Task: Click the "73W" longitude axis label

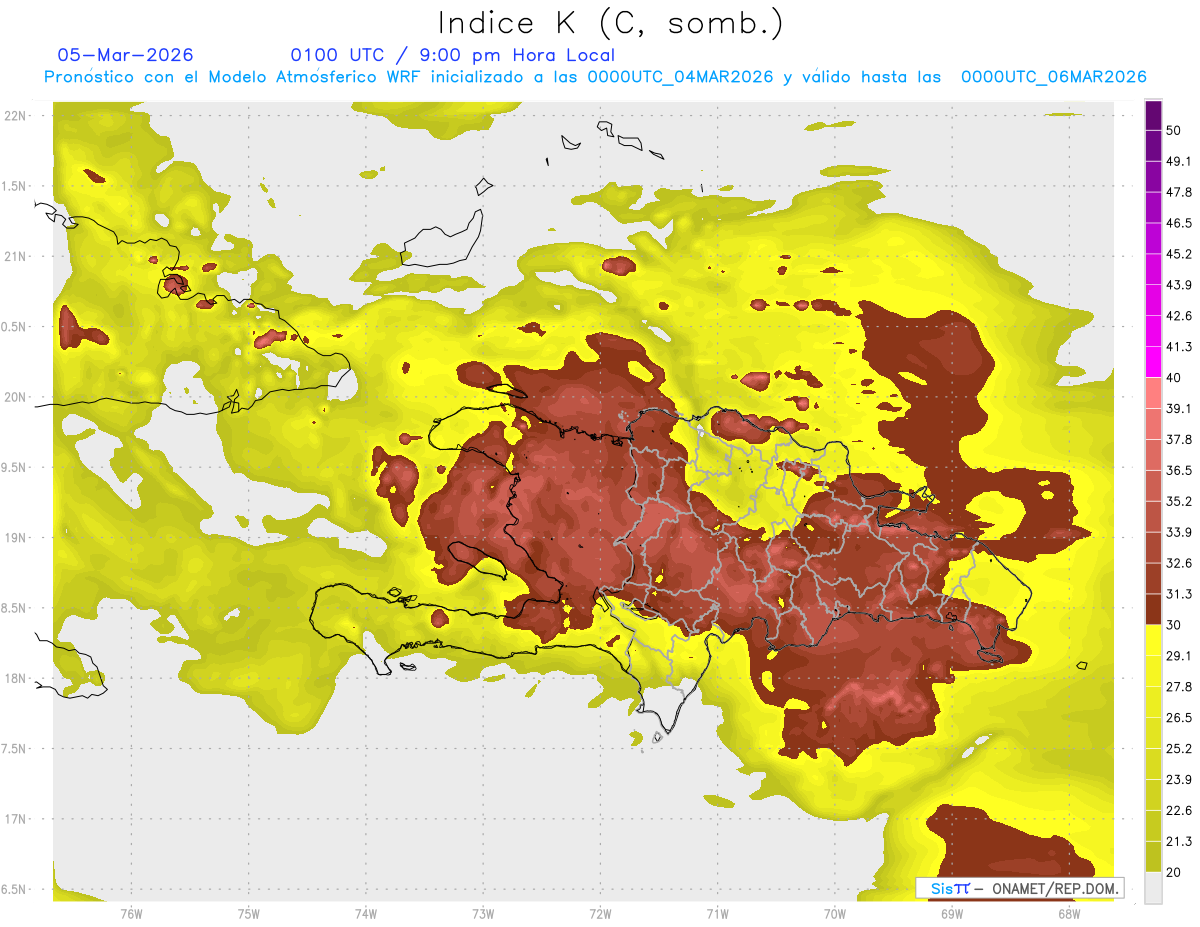Action: pyautogui.click(x=483, y=913)
